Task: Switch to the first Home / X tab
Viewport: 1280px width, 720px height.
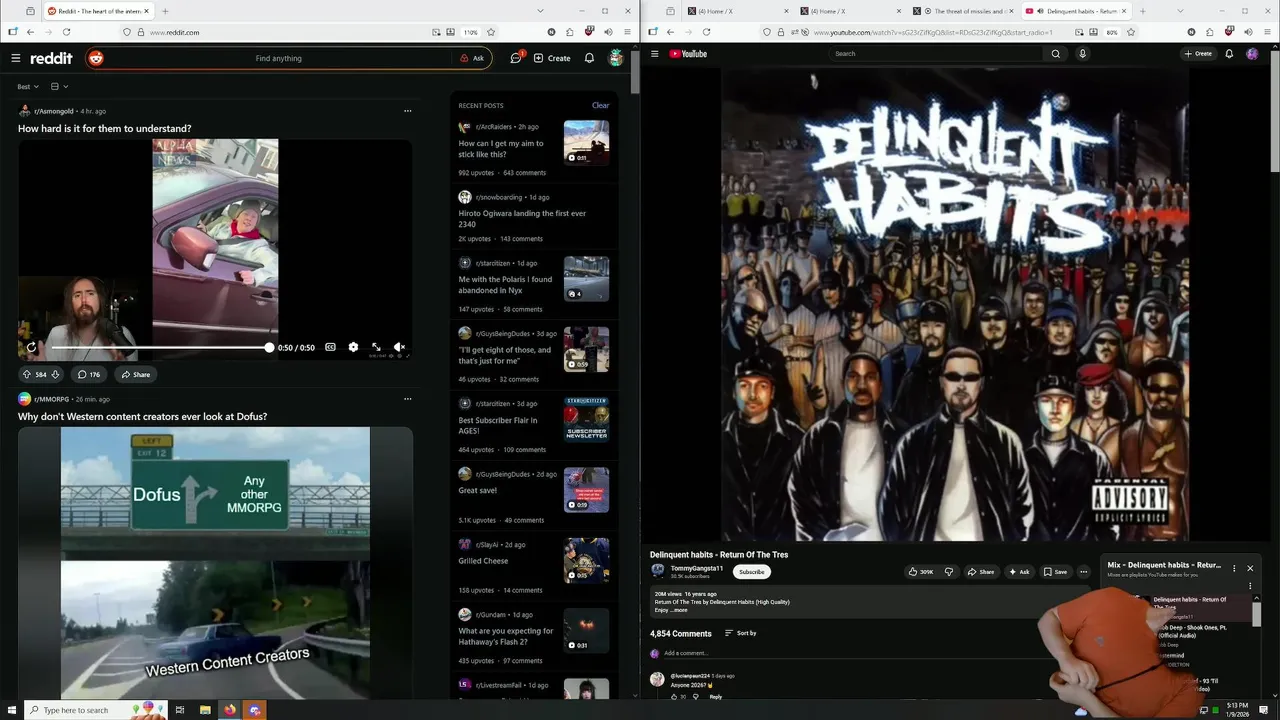Action: 738,11
